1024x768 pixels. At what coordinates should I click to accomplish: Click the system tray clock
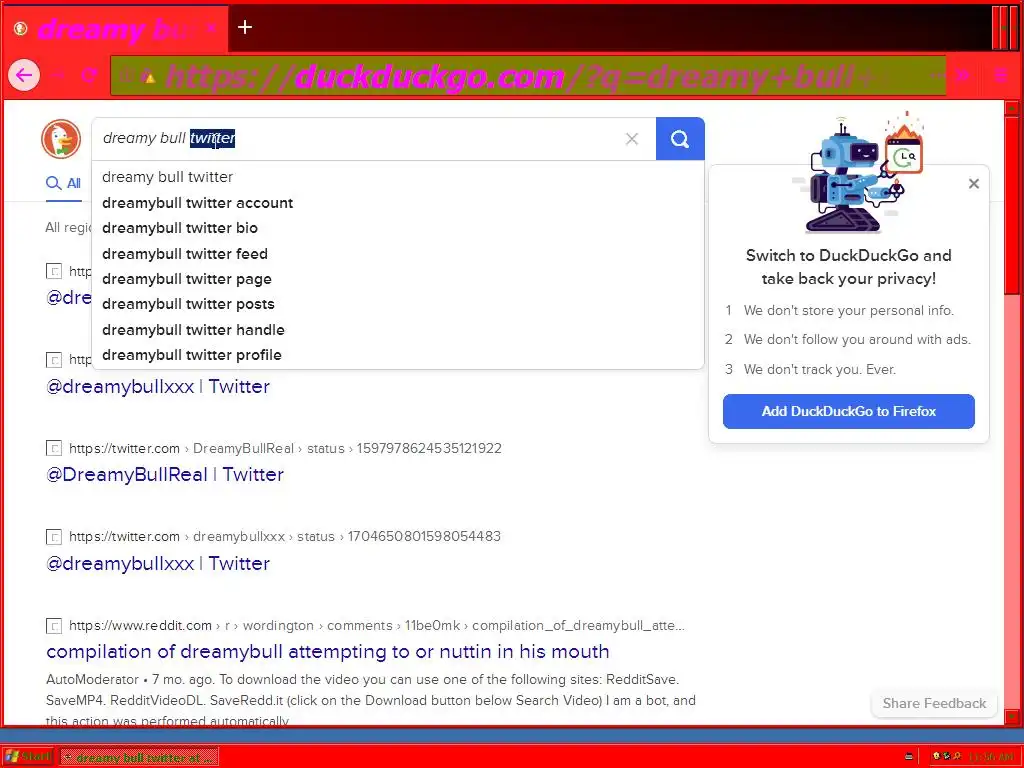pos(991,757)
